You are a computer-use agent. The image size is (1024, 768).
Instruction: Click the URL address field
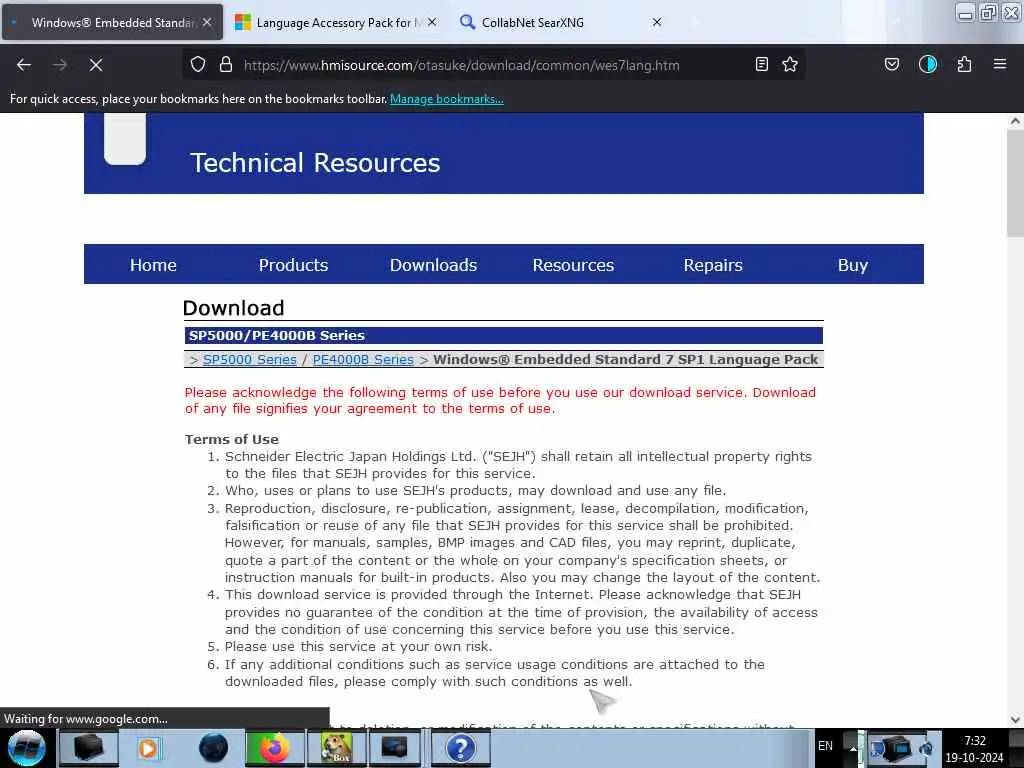click(x=461, y=65)
